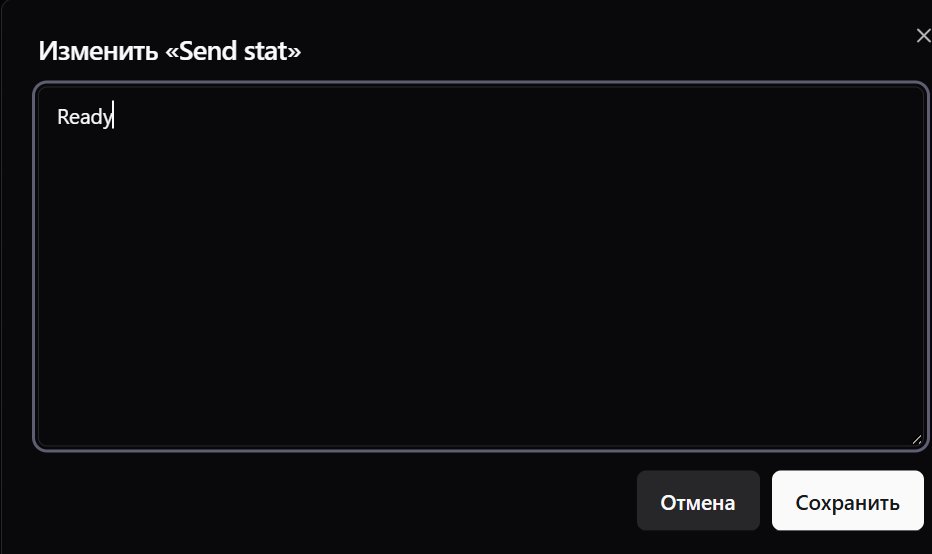This screenshot has width=932, height=554.
Task: Click the middle of the multiline text field
Action: click(x=478, y=267)
